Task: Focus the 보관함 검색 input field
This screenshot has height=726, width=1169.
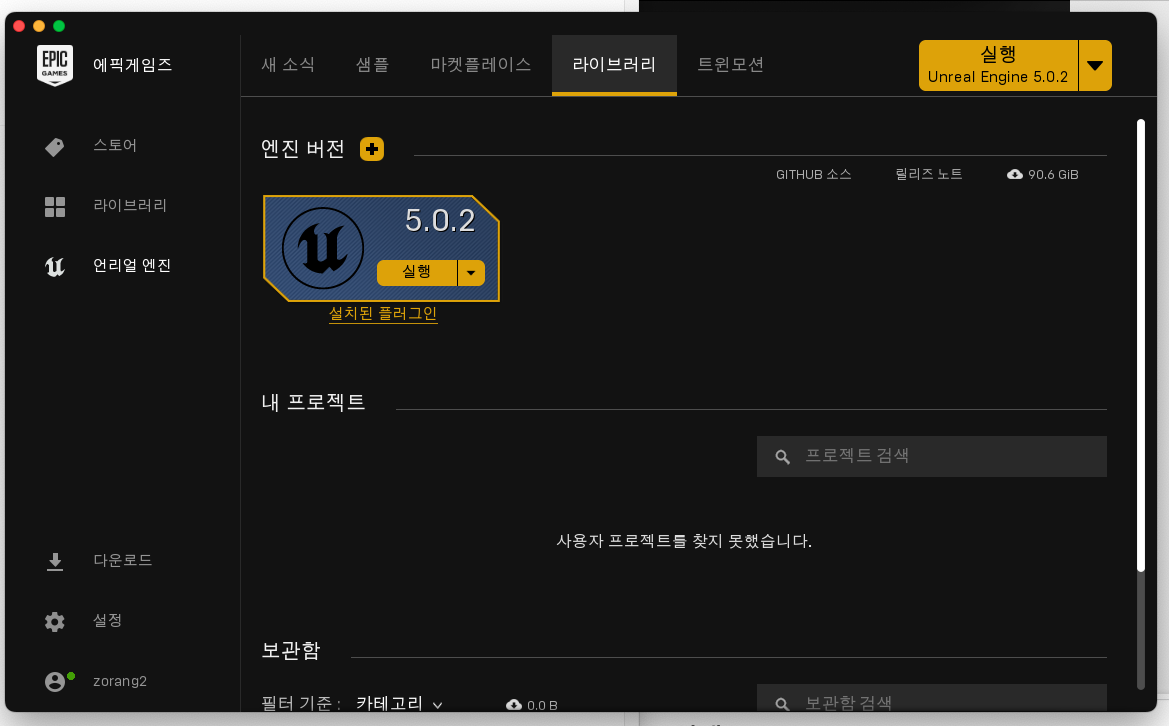Action: point(932,699)
